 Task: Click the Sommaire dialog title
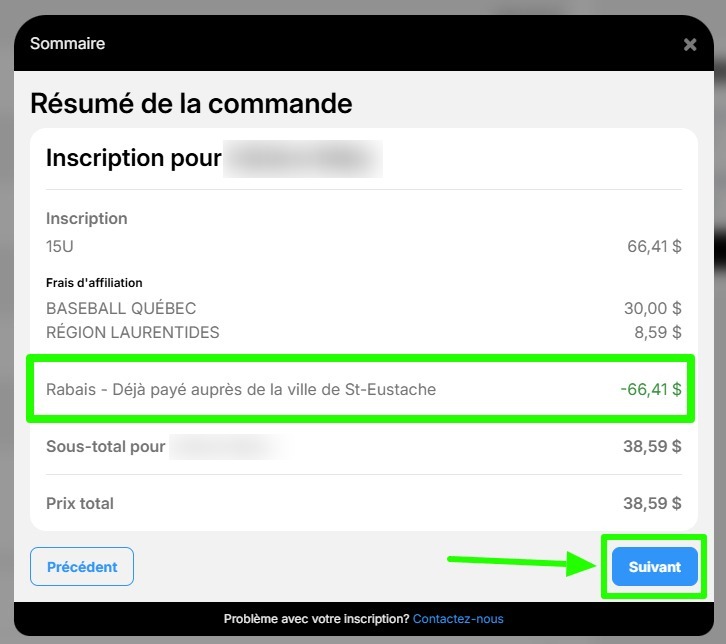[67, 44]
